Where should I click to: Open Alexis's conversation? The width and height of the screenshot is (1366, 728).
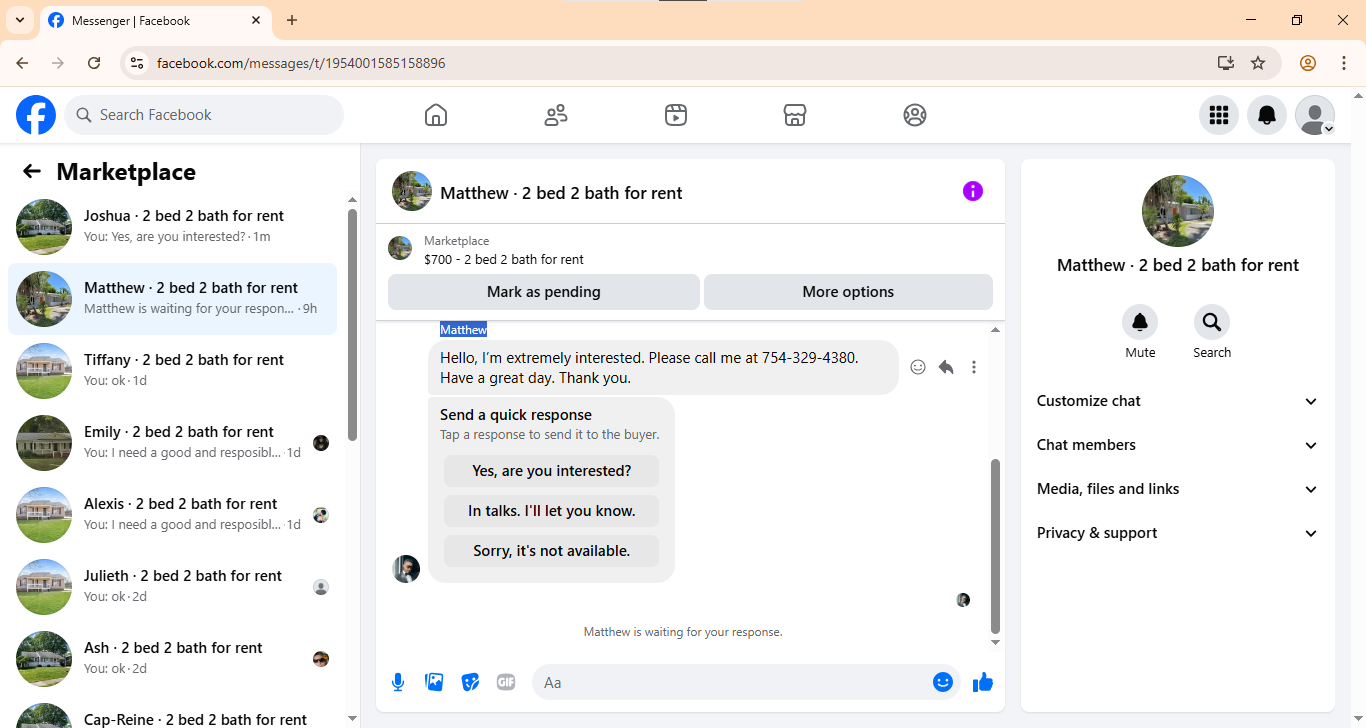172,515
